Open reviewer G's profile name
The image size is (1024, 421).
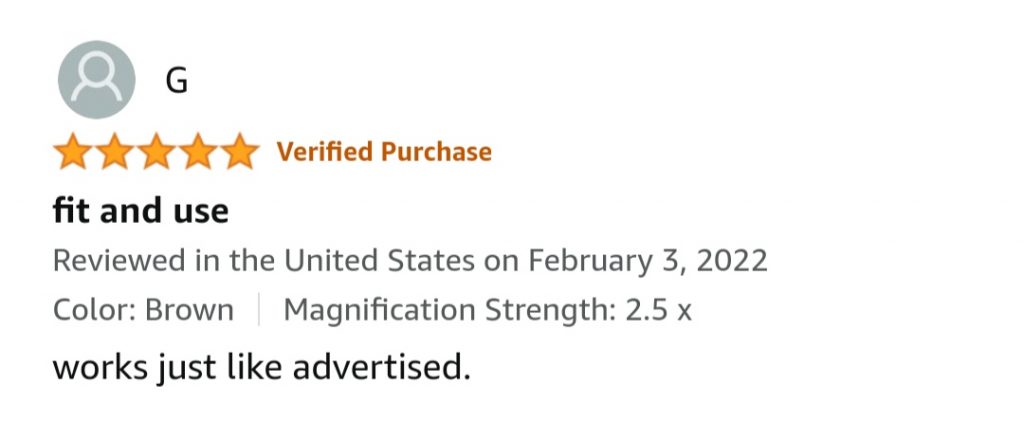click(177, 82)
